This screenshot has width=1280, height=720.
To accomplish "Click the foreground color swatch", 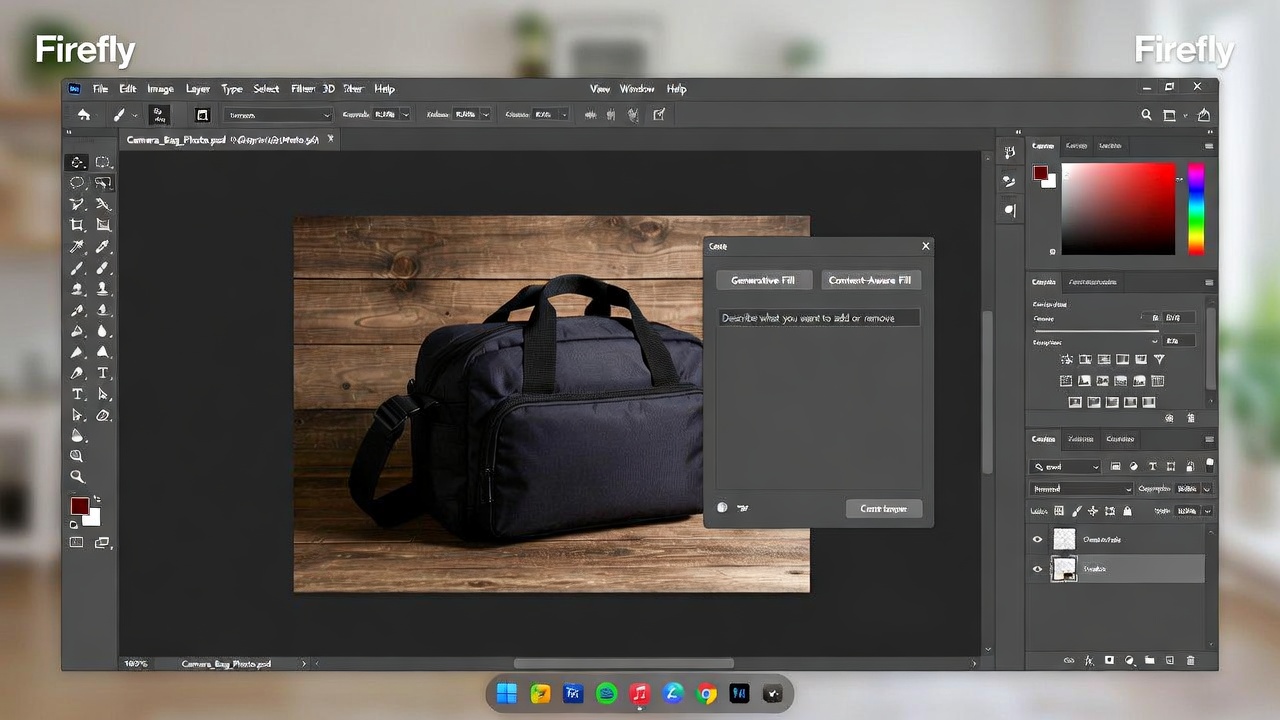I will coord(78,508).
